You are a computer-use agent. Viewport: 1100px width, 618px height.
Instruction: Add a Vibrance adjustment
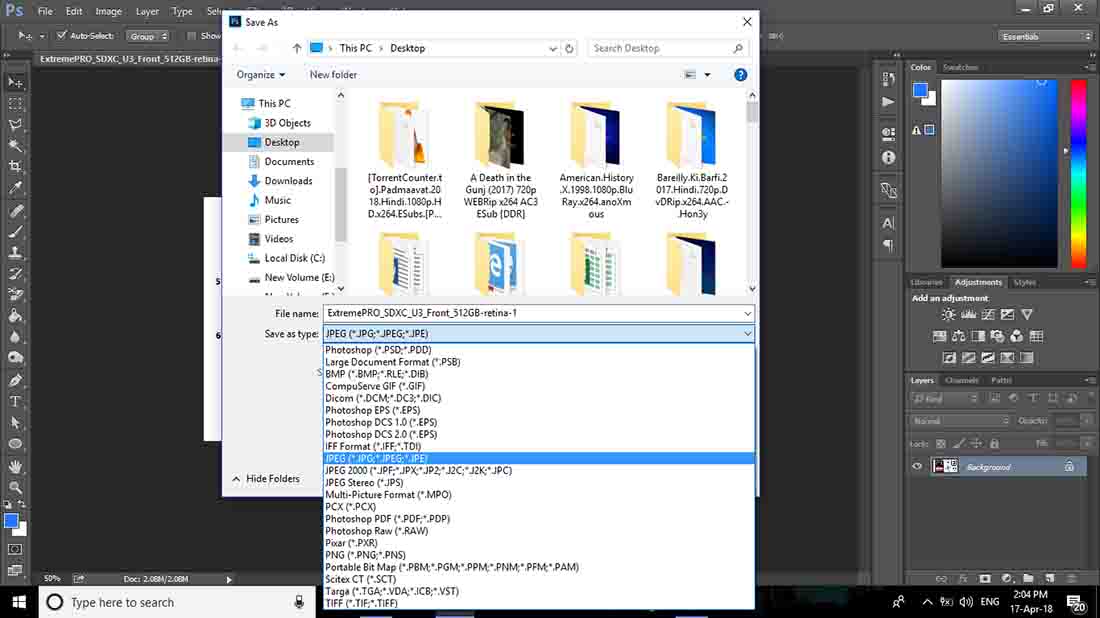pos(1027,315)
